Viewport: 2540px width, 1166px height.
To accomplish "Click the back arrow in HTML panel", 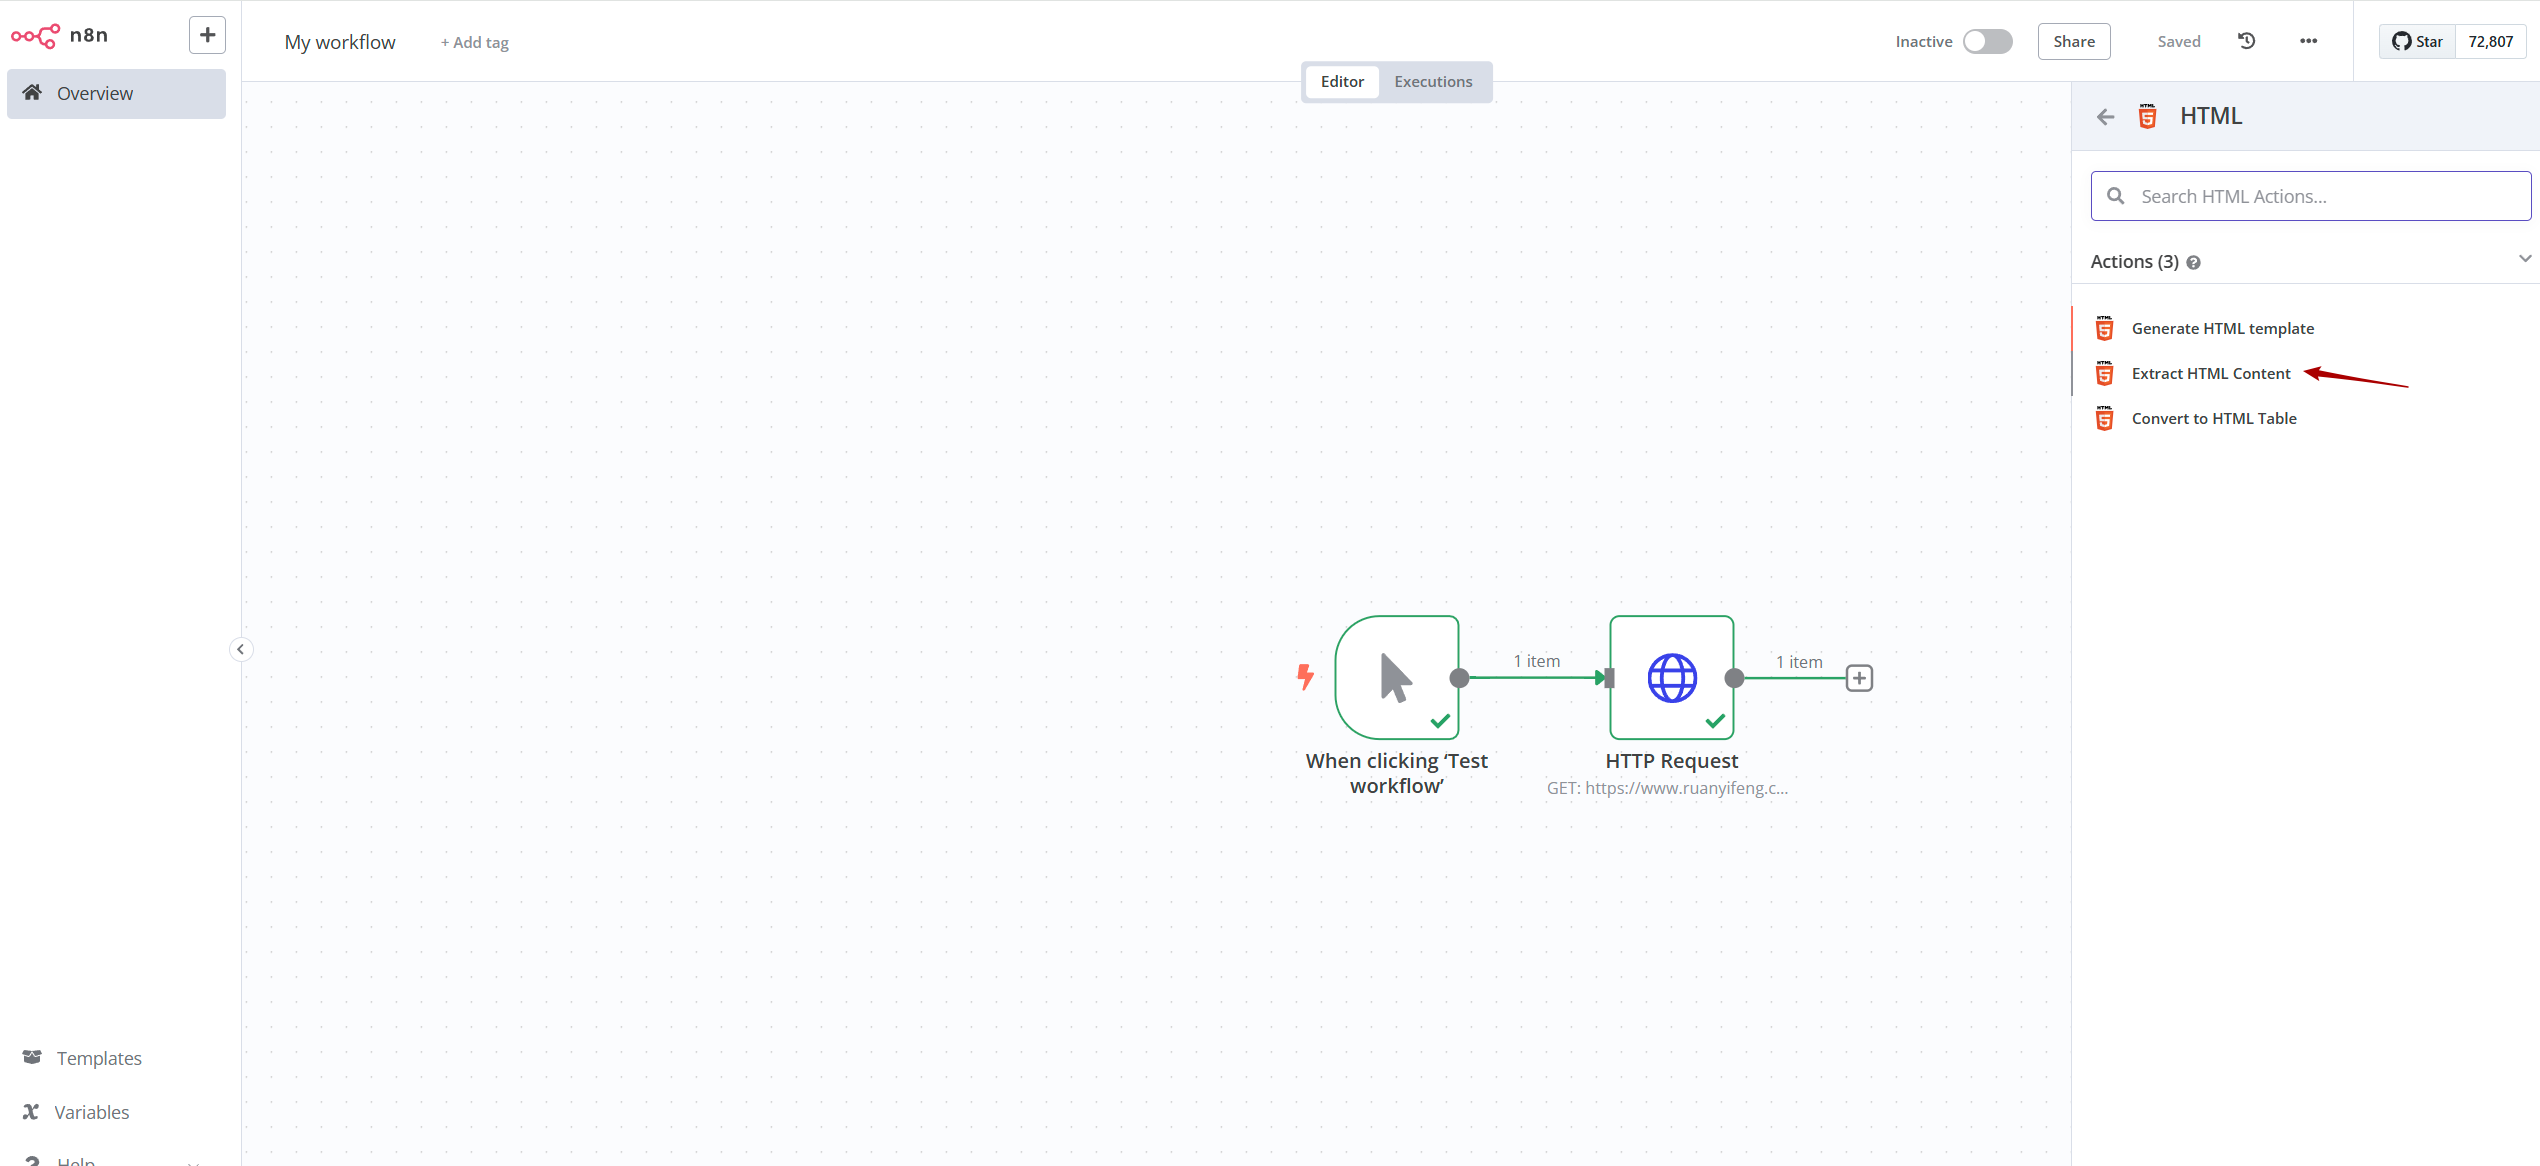I will pos(2105,117).
